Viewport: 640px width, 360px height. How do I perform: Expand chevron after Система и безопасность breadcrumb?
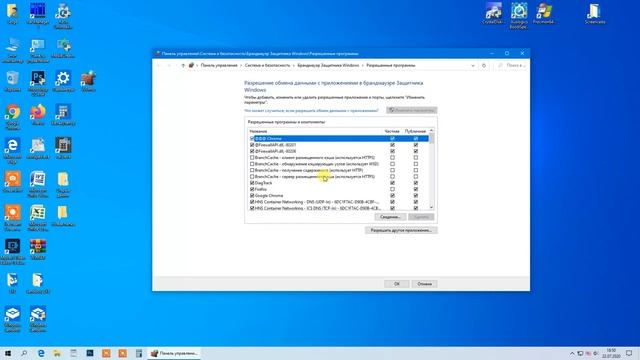tap(293, 65)
